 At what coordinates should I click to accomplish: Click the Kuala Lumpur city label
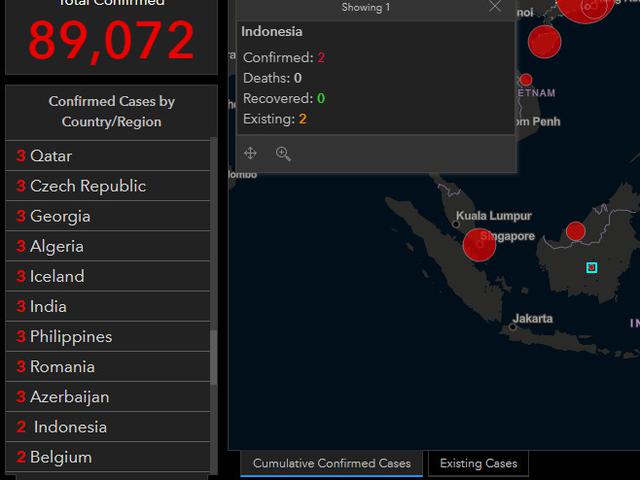click(493, 216)
